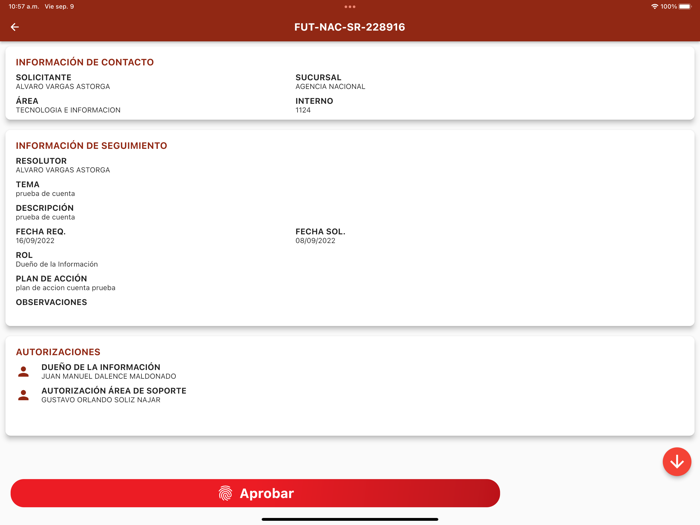
Task: Select fecha sol. value 08/09/2022
Action: click(x=315, y=241)
